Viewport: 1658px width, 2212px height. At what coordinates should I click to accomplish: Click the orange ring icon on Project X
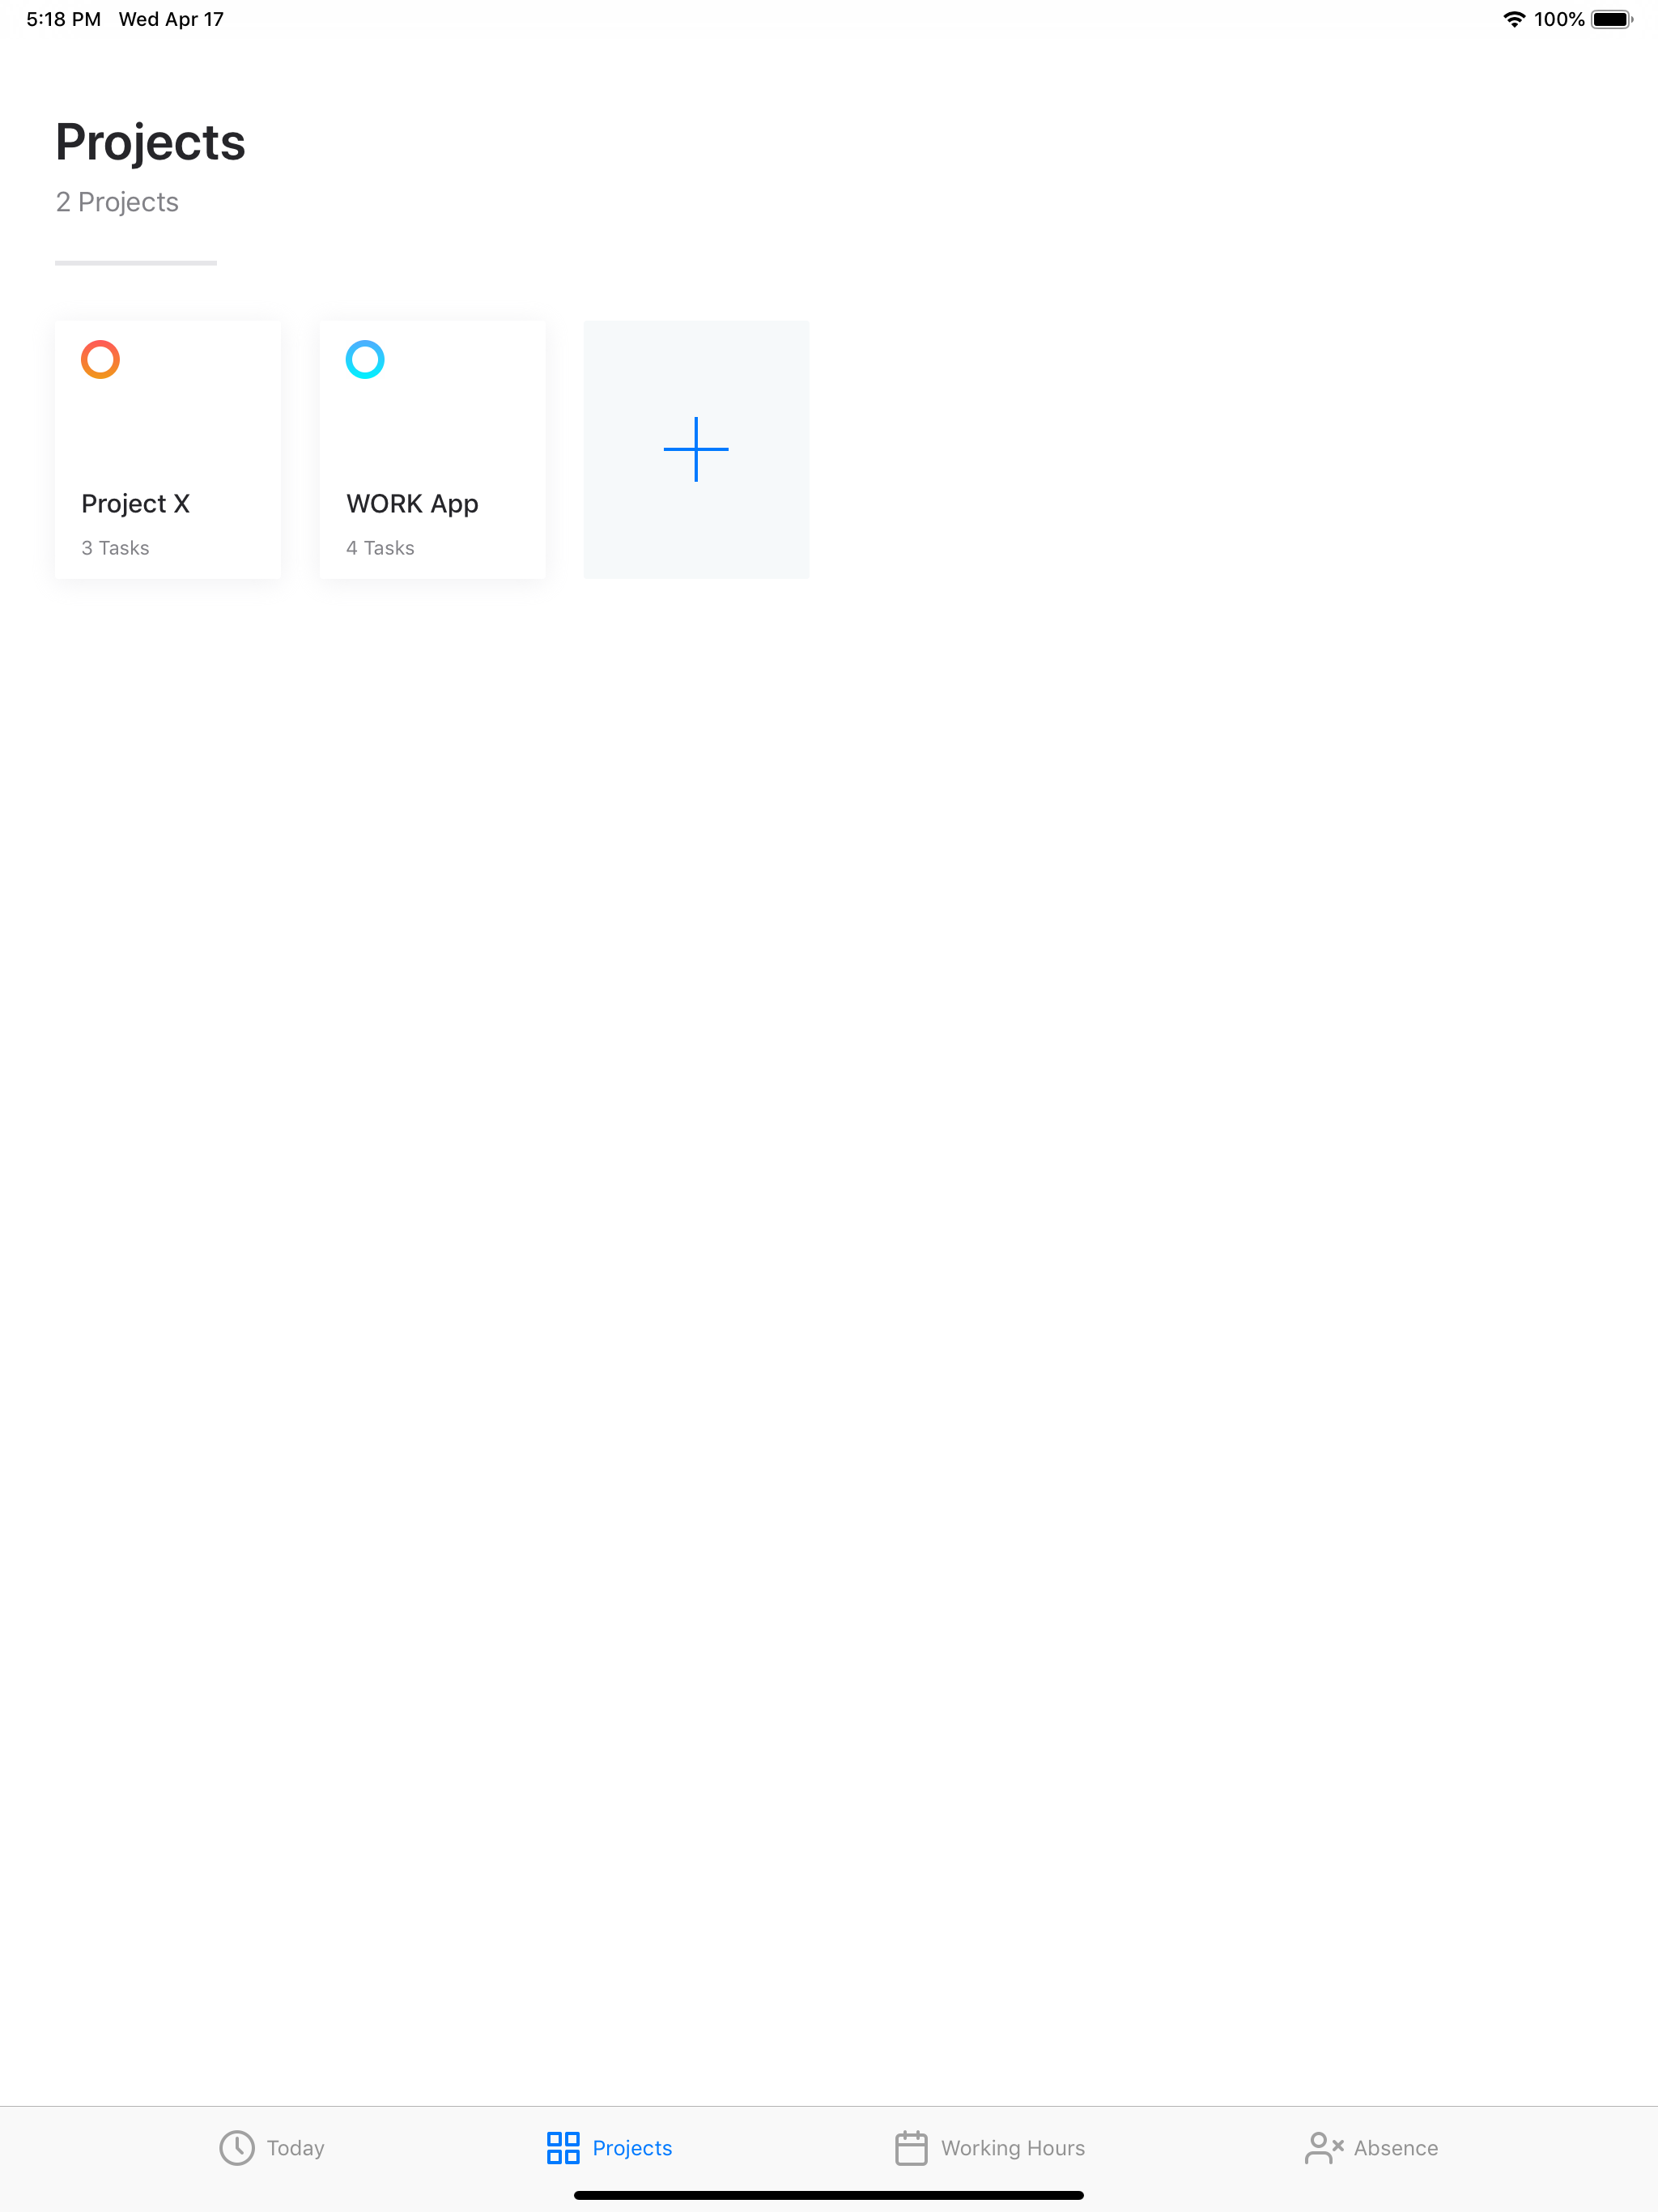[x=100, y=359]
